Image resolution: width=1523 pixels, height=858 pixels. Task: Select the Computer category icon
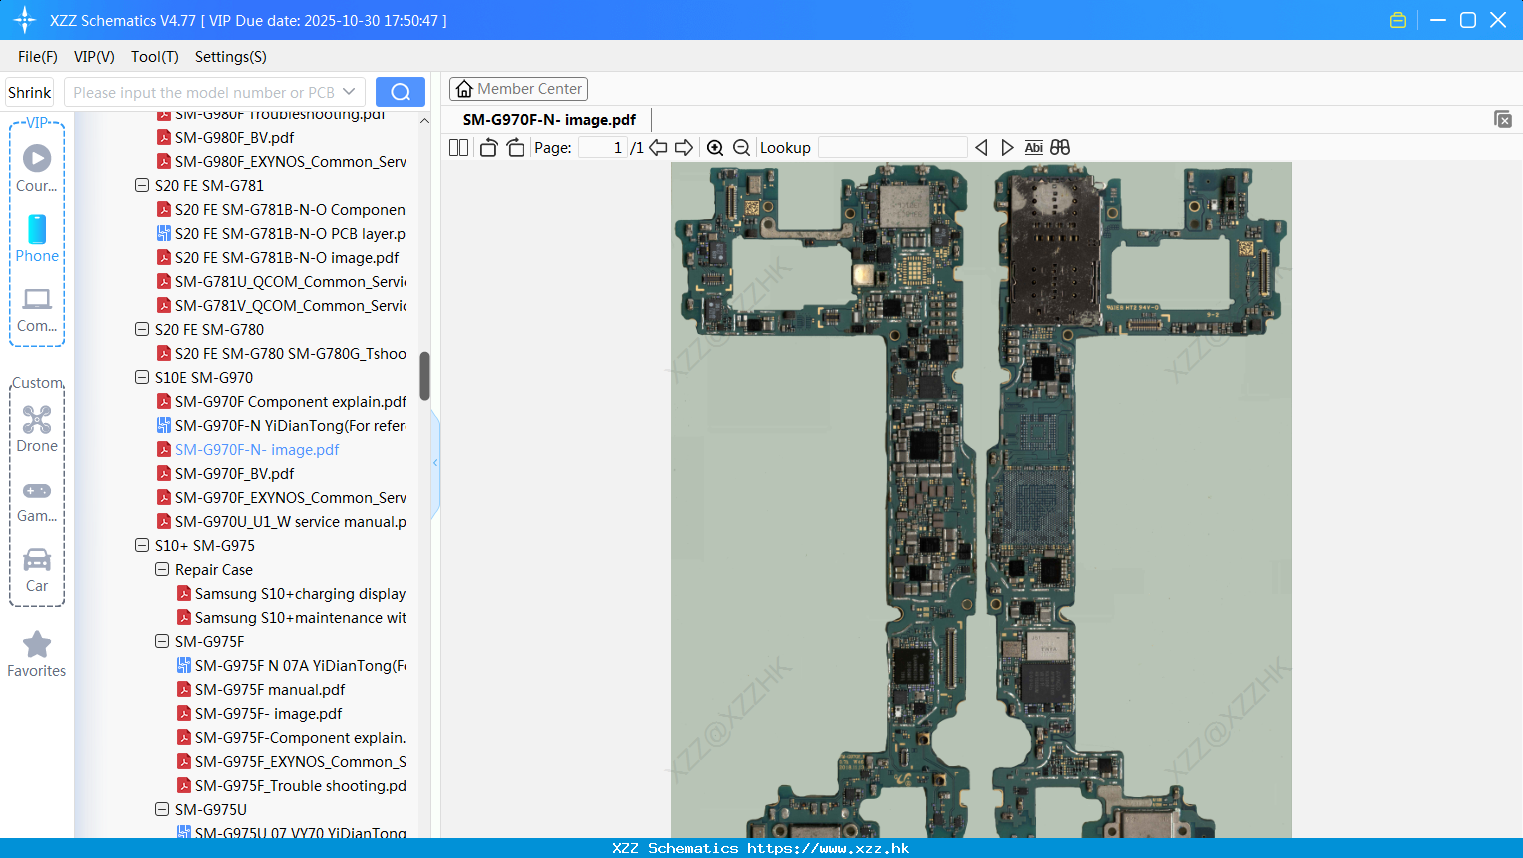click(x=37, y=310)
